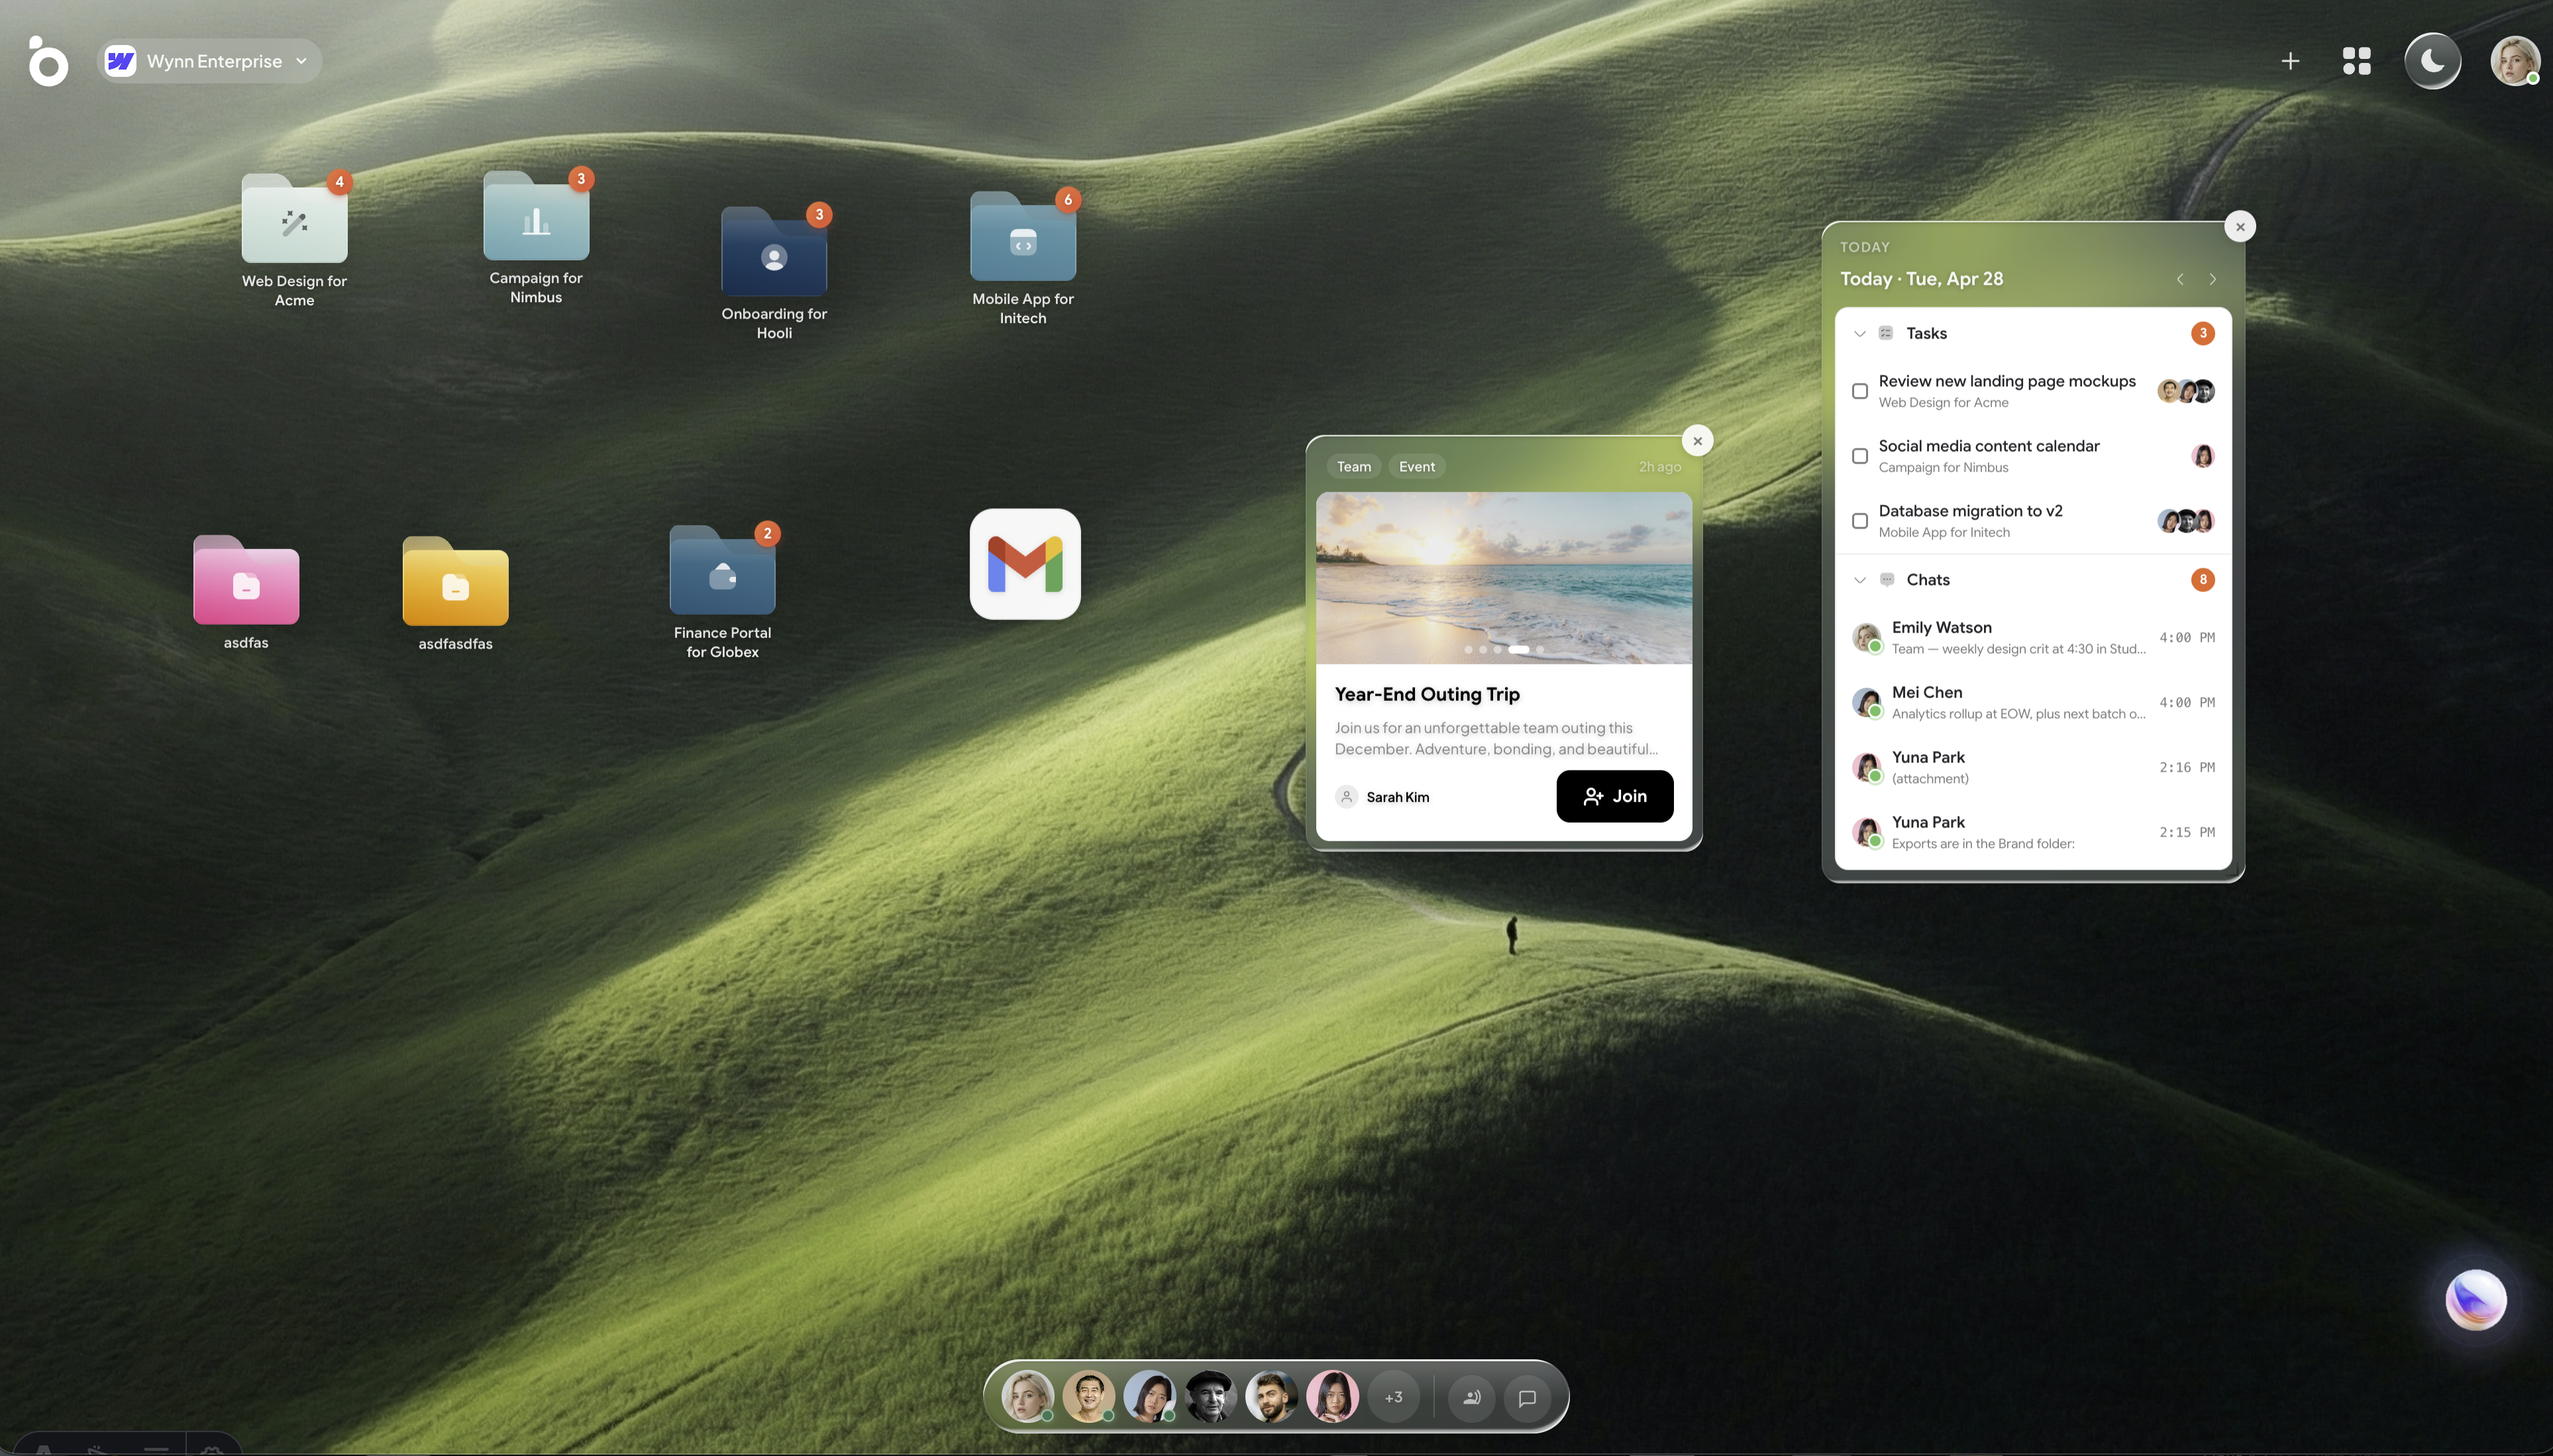
Task: Click assignee avatars on the landing page mockups task
Action: tap(2186, 391)
